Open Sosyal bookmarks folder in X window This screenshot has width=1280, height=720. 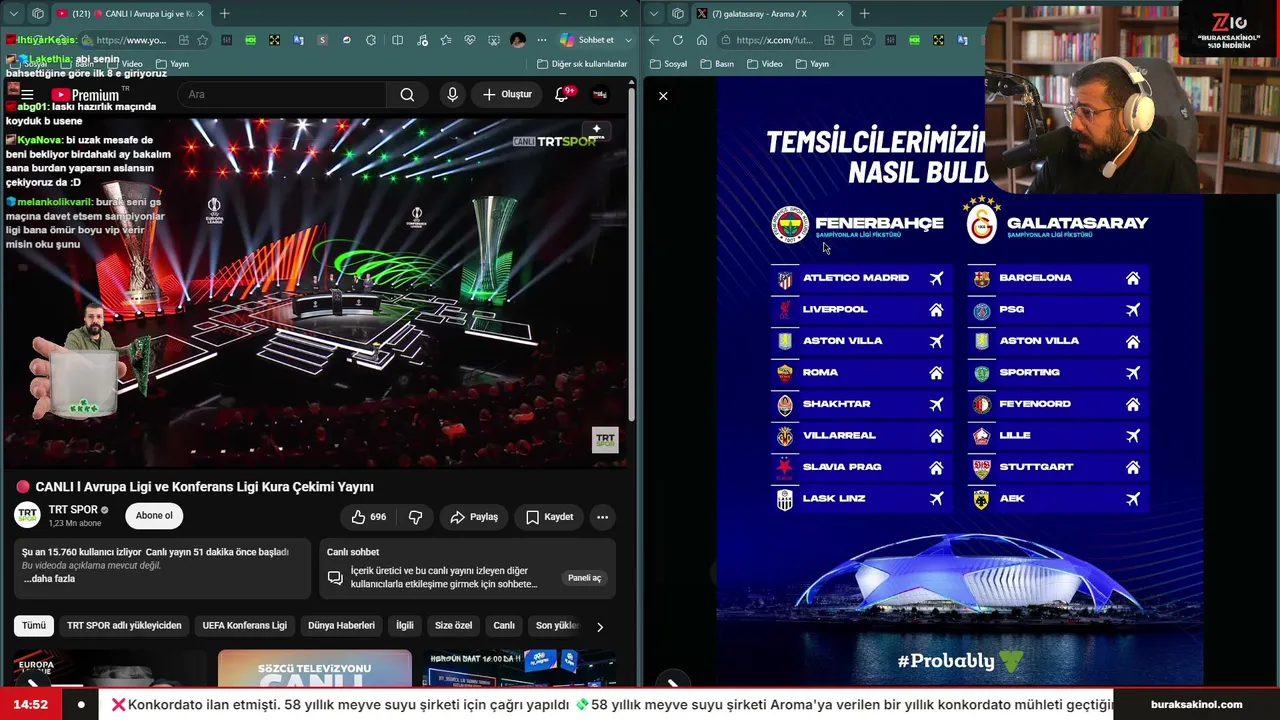669,64
